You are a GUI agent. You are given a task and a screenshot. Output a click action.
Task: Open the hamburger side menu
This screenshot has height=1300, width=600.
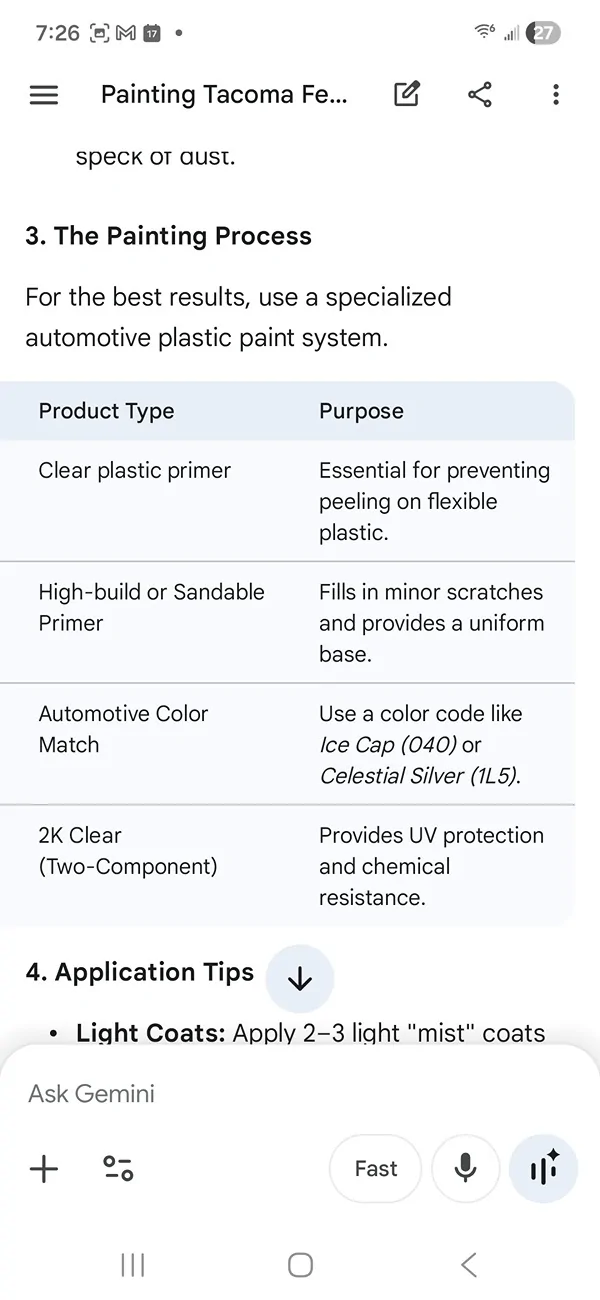pyautogui.click(x=44, y=95)
